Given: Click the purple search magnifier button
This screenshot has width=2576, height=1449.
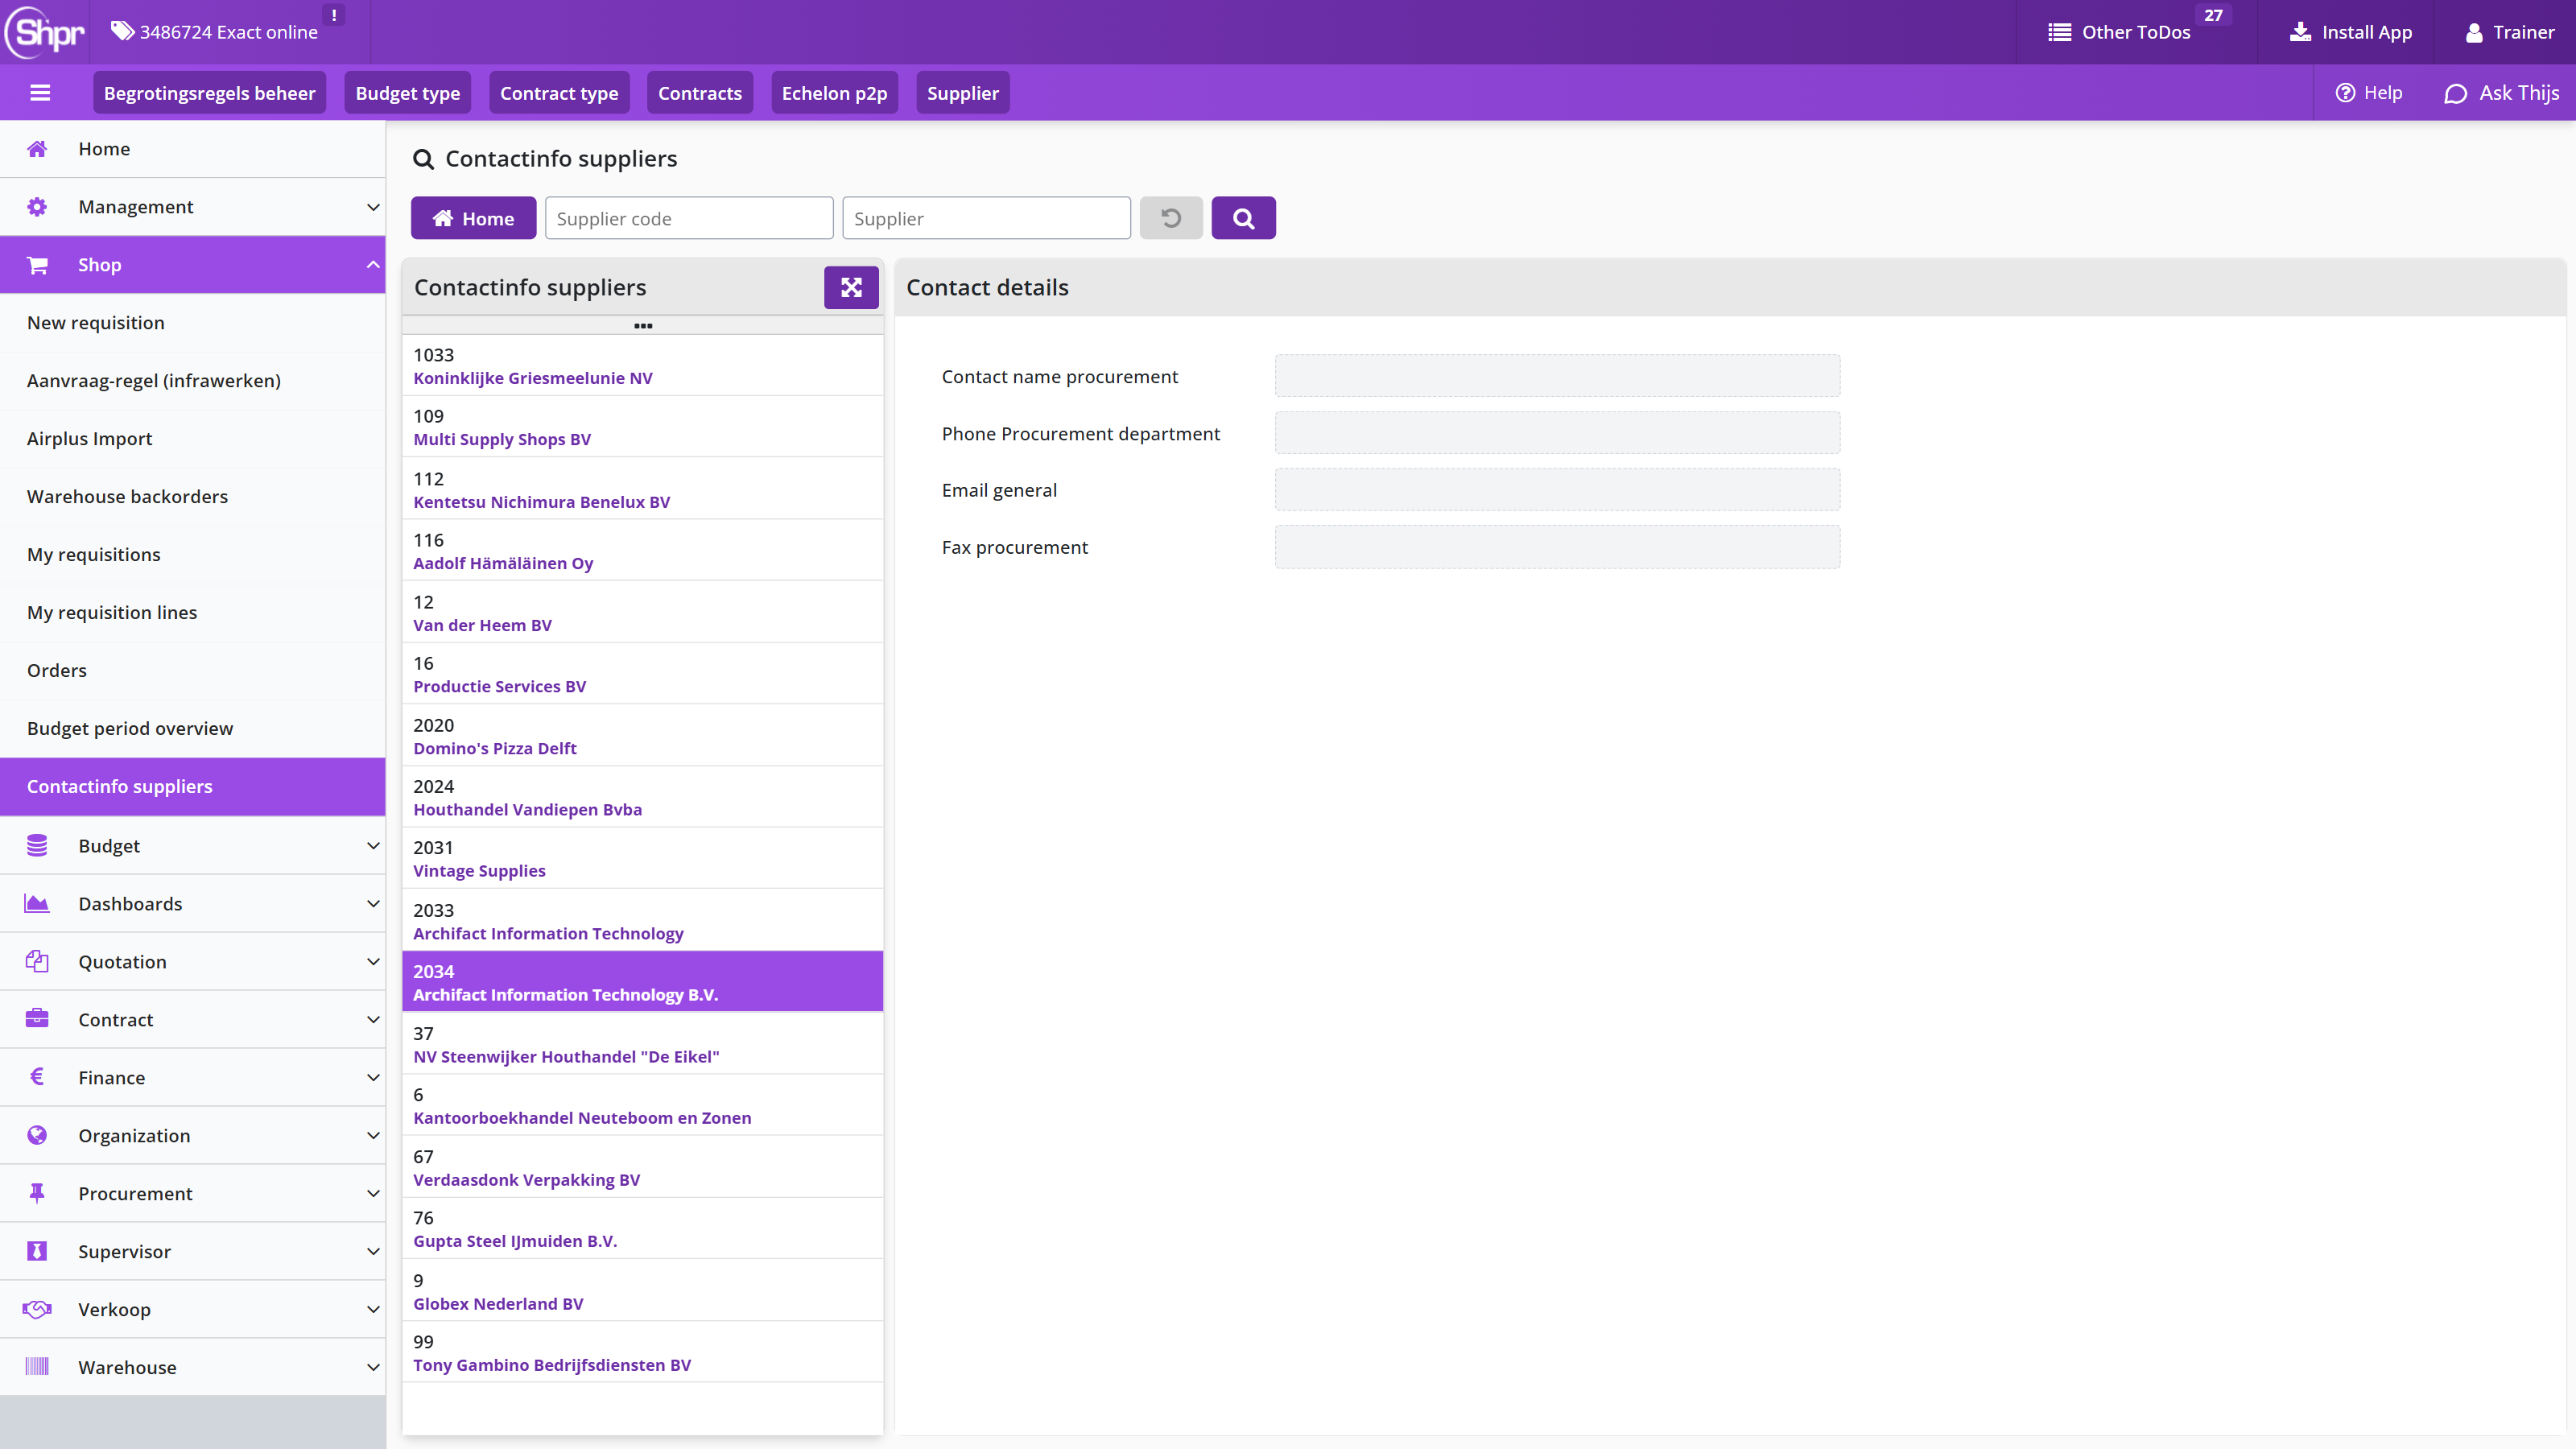Looking at the screenshot, I should [1243, 218].
